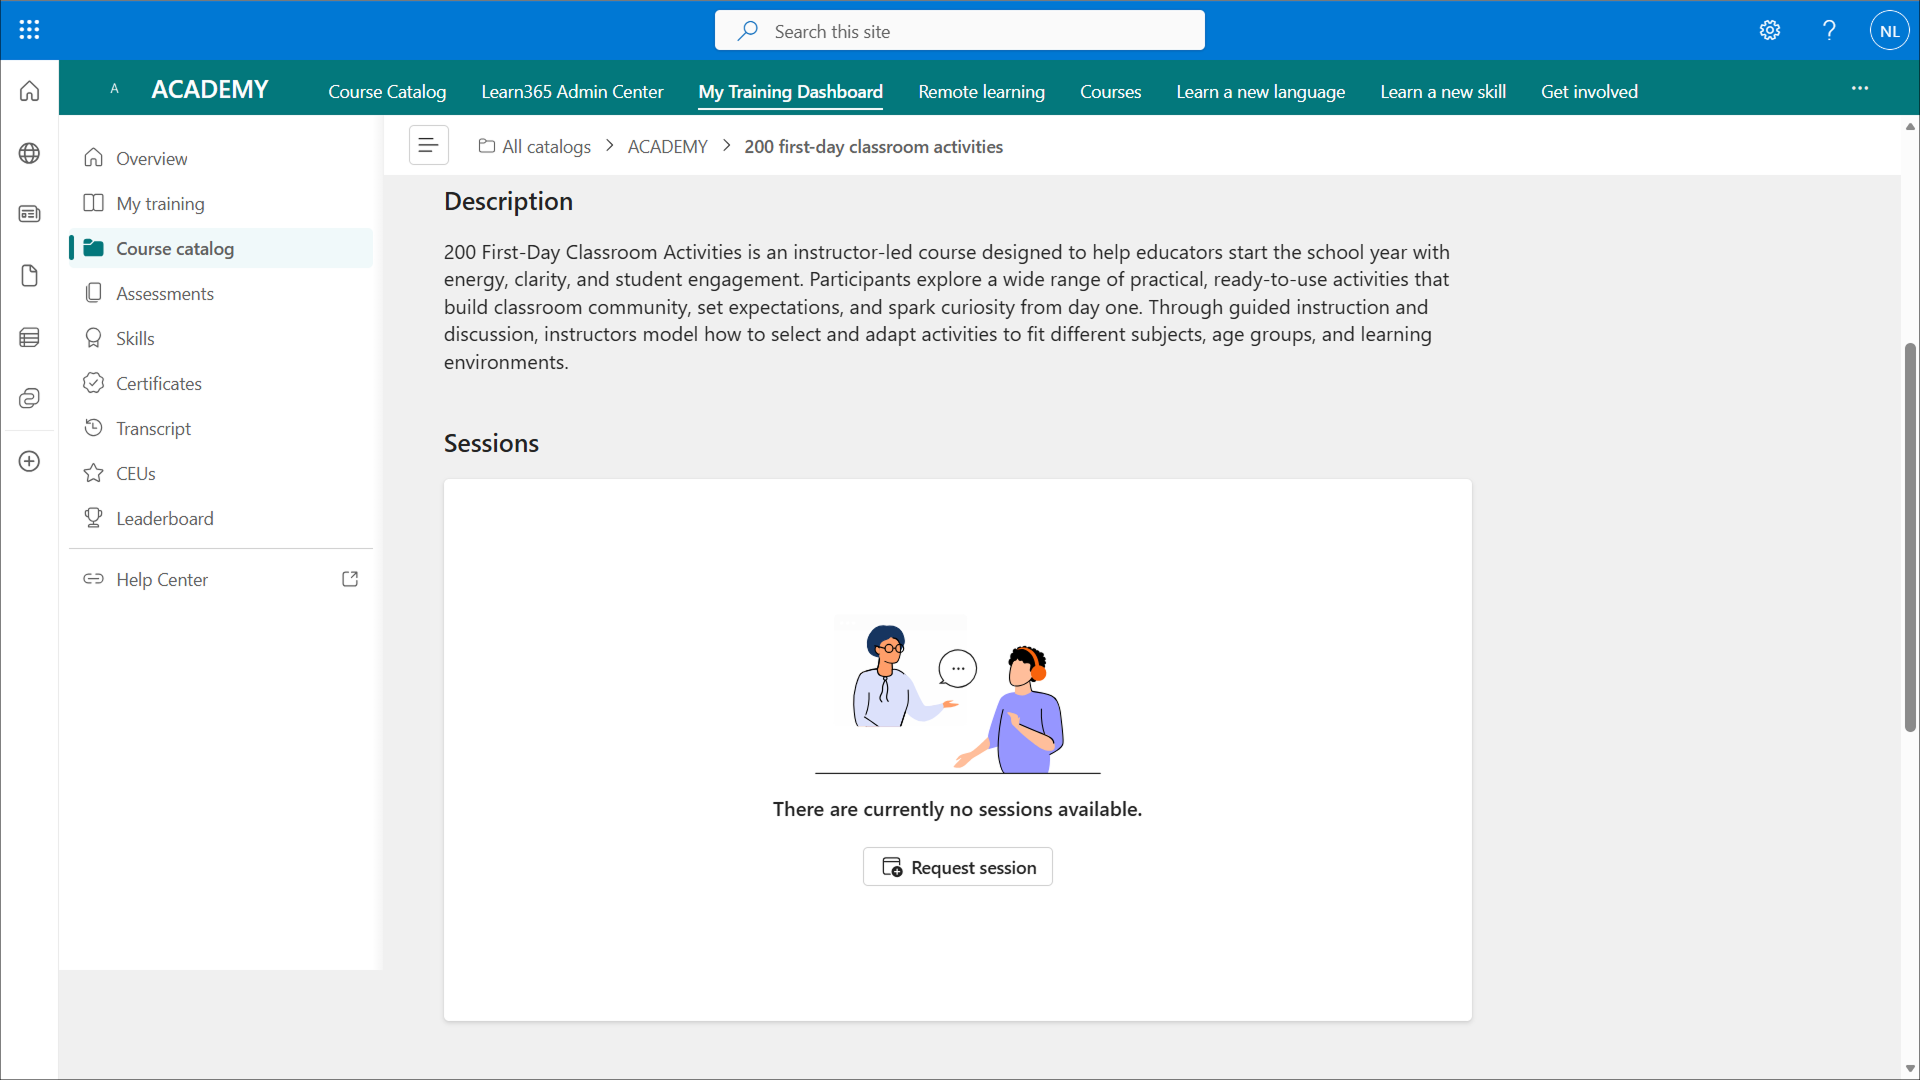The height and width of the screenshot is (1080, 1920).
Task: Open the Certificates sidebar item
Action: 158,384
